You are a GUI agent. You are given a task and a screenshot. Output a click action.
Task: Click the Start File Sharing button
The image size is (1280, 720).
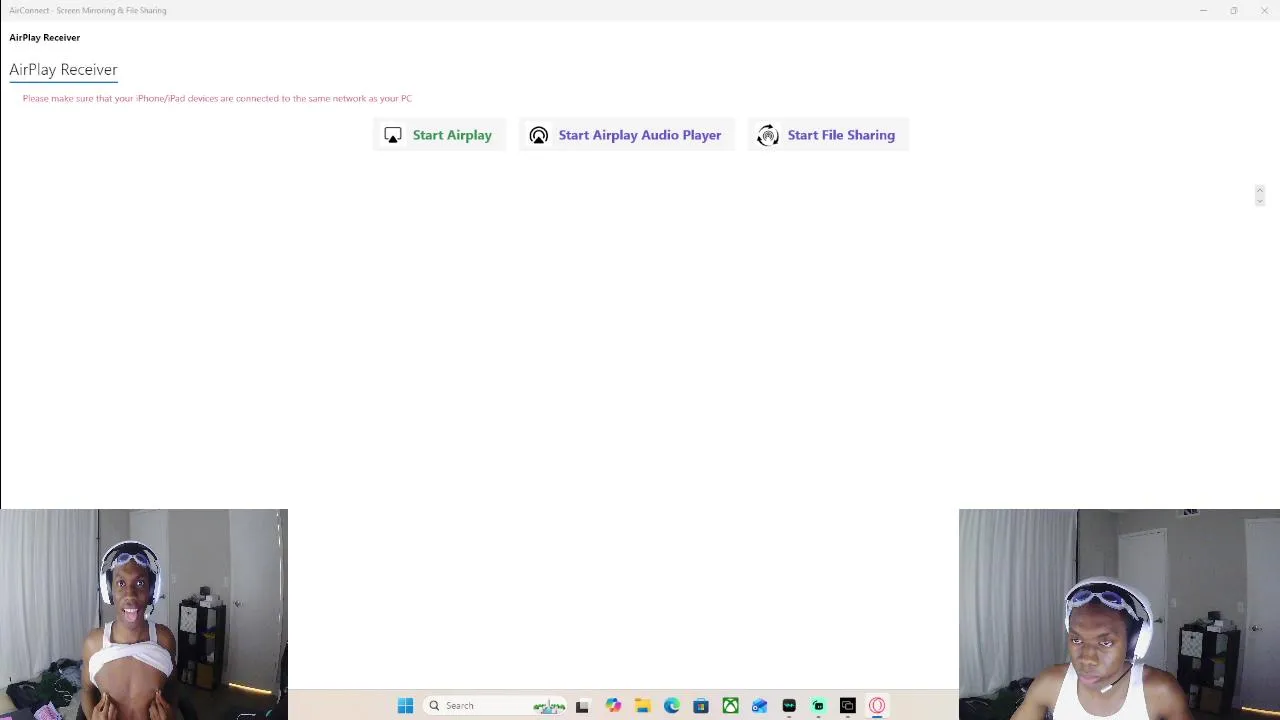[x=827, y=135]
